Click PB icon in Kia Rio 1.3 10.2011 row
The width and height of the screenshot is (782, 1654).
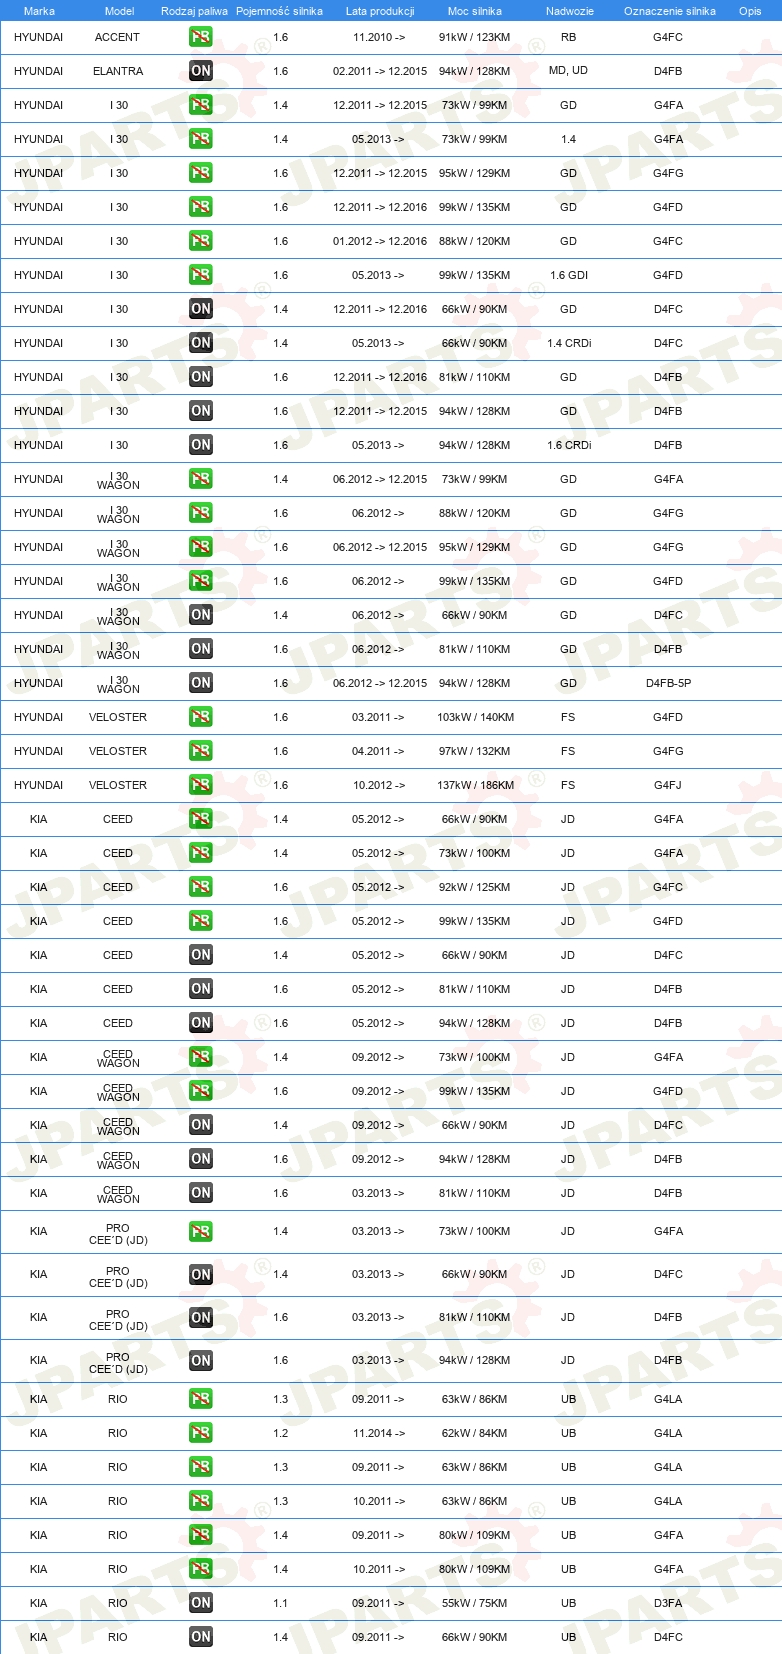click(201, 1501)
